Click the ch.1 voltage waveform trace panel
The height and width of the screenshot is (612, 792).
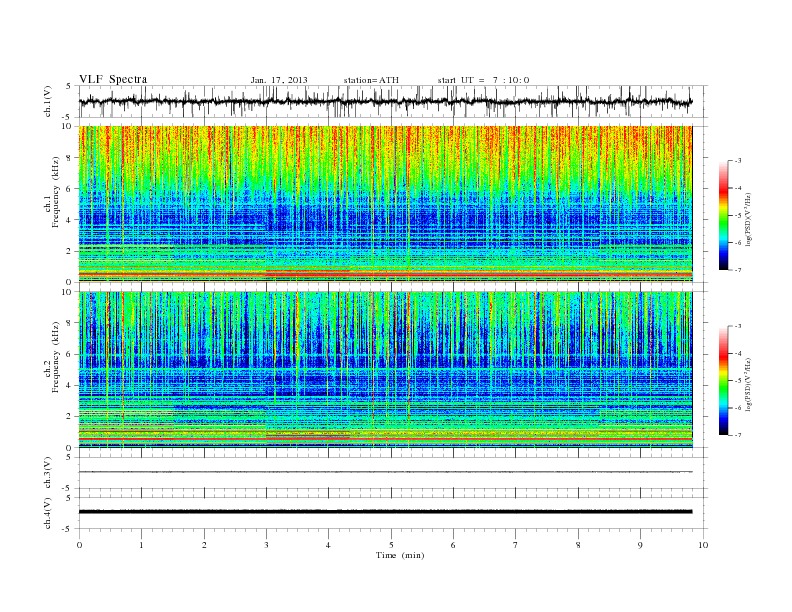[393, 101]
